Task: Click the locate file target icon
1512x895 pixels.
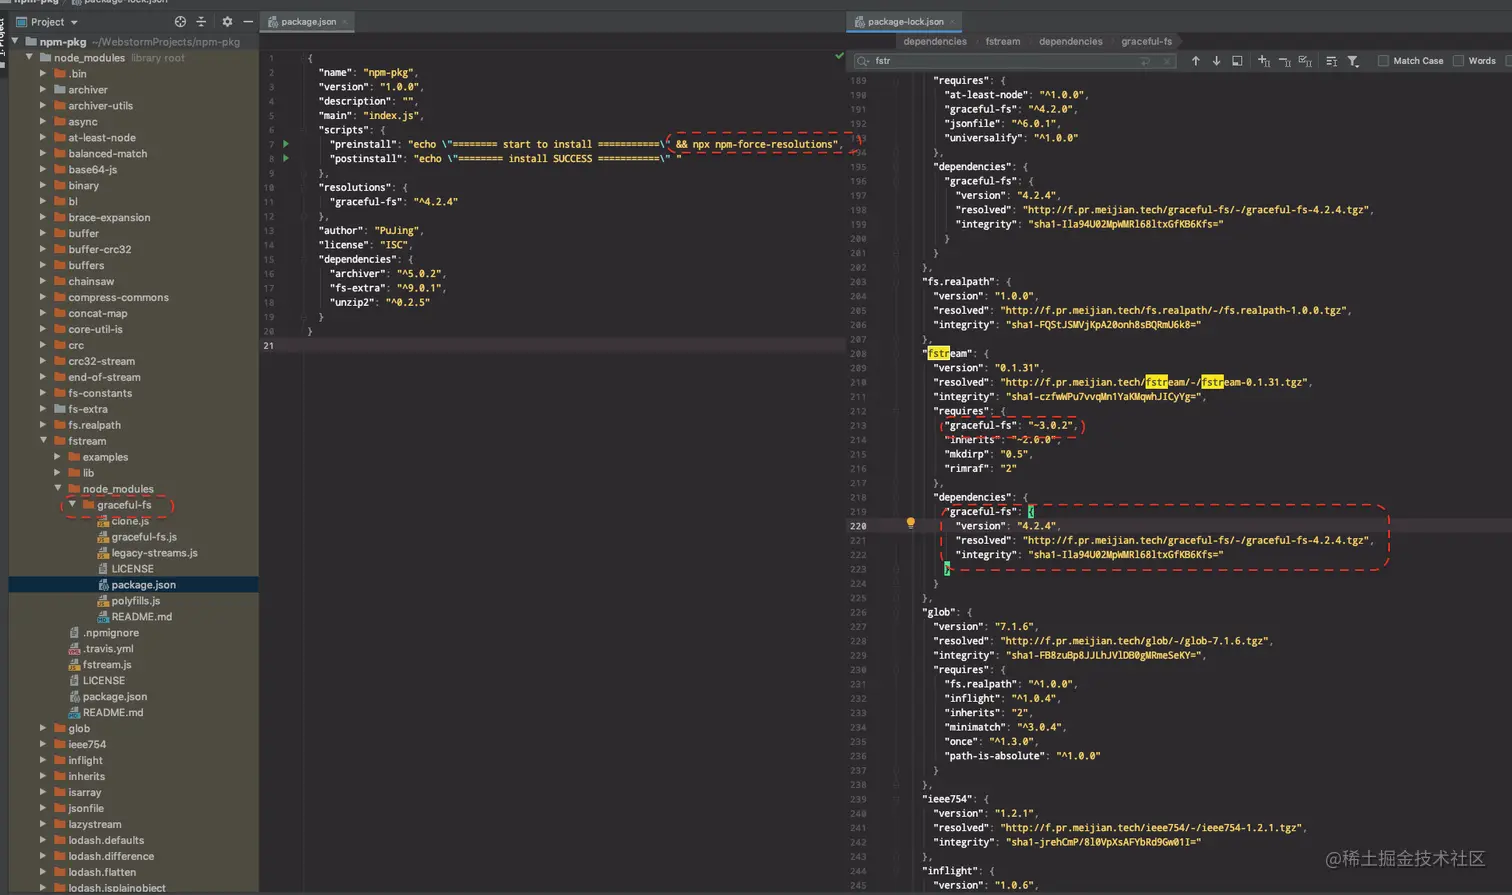Action: click(x=180, y=22)
